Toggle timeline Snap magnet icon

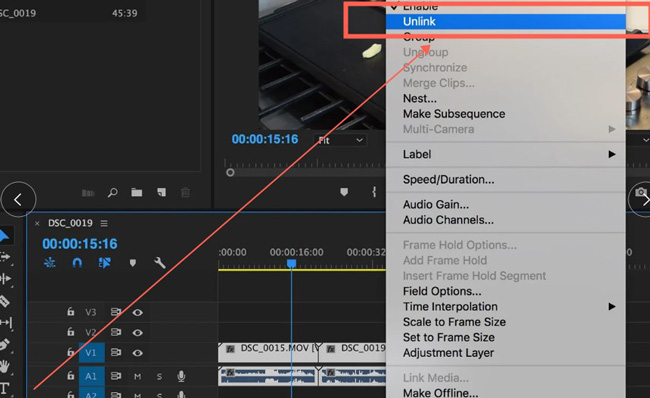coord(77,262)
